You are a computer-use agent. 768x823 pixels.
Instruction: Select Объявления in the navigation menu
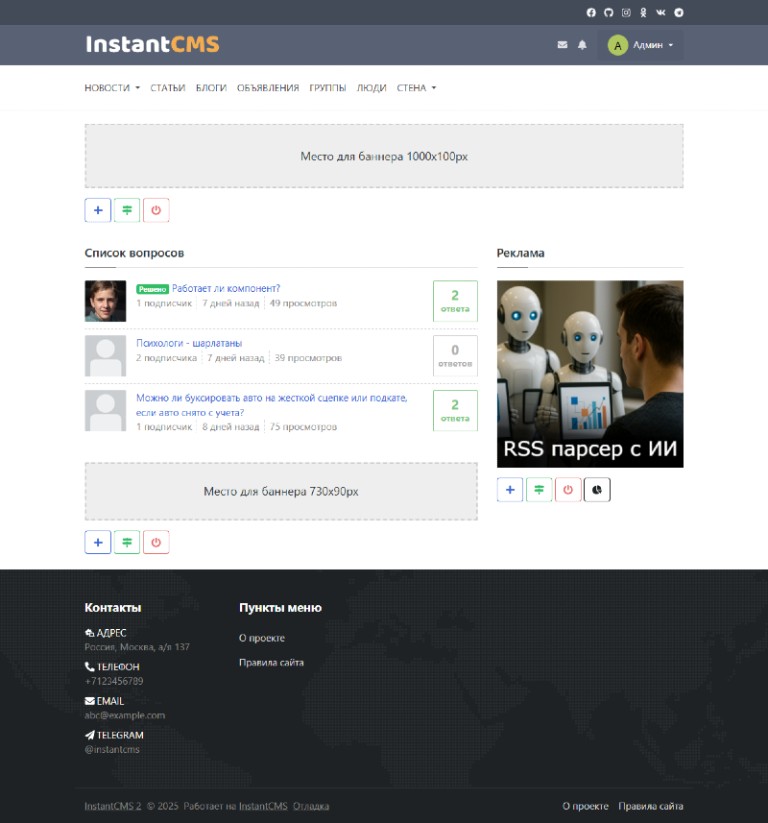point(268,88)
